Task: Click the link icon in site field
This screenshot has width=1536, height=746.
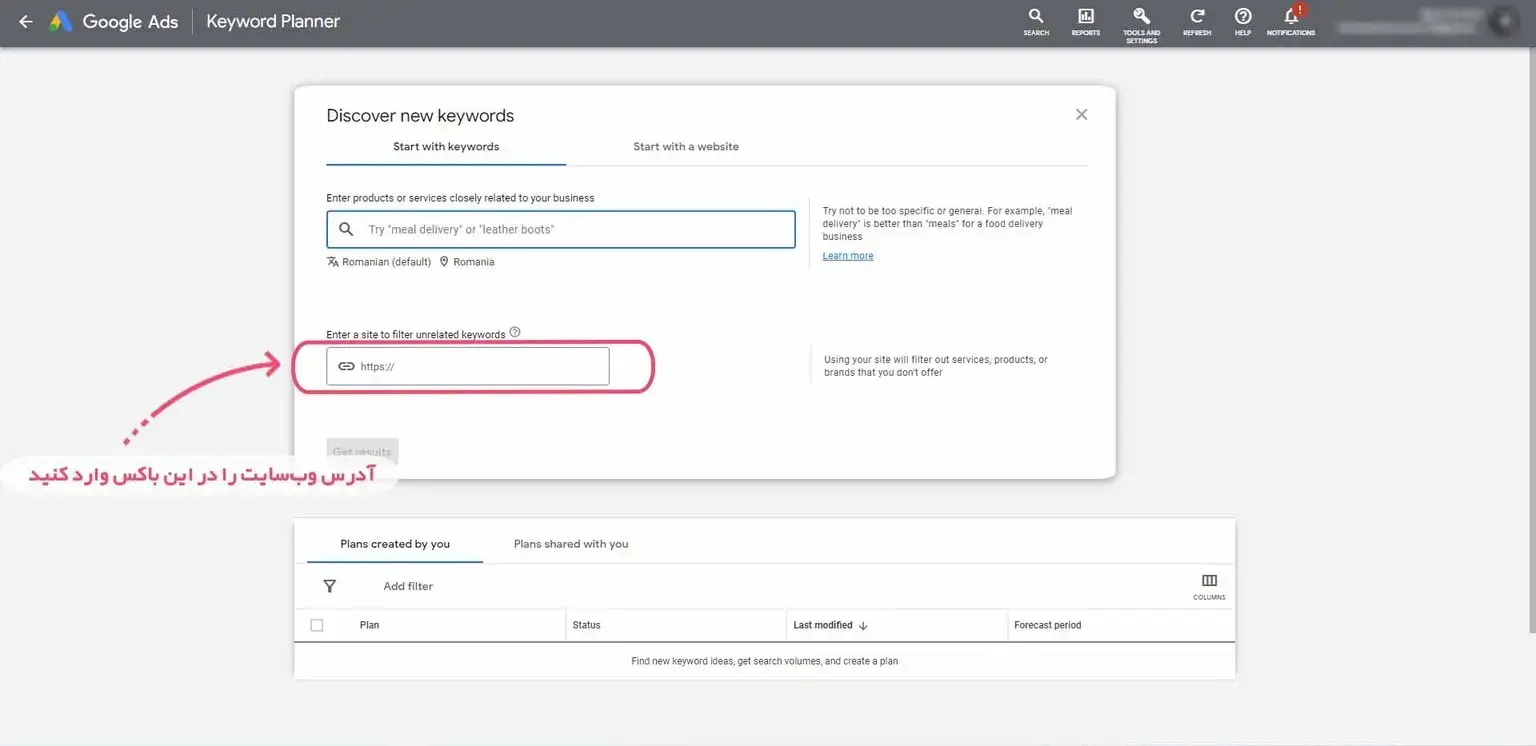Action: click(346, 366)
